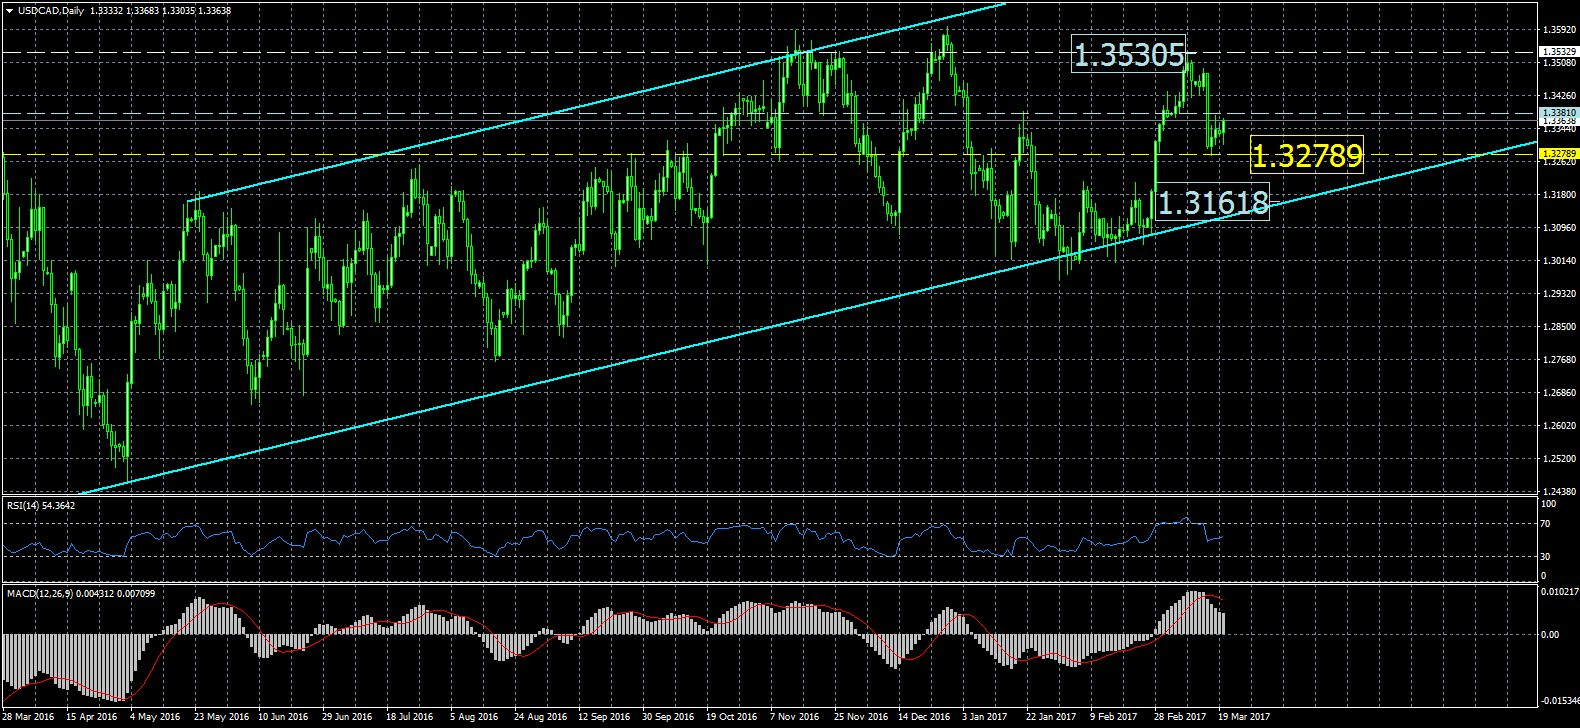This screenshot has width=1580, height=728.
Task: Click the MACD 0.00 scale label
Action: pos(1551,635)
